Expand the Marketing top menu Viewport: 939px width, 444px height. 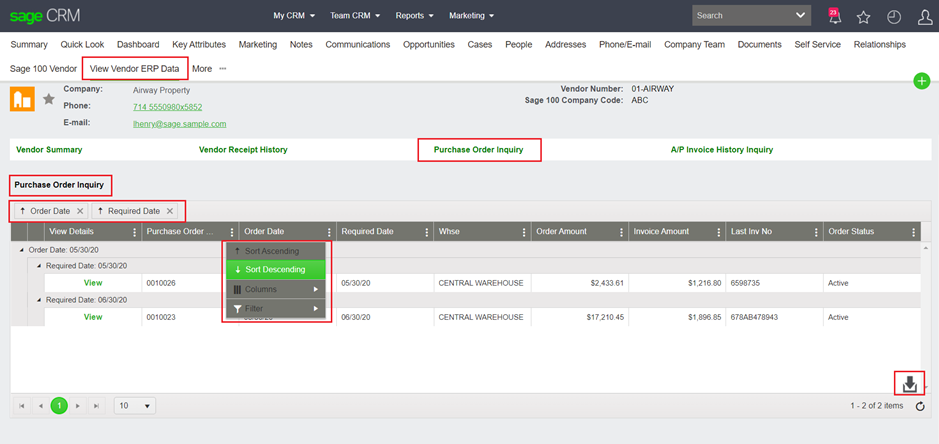472,16
